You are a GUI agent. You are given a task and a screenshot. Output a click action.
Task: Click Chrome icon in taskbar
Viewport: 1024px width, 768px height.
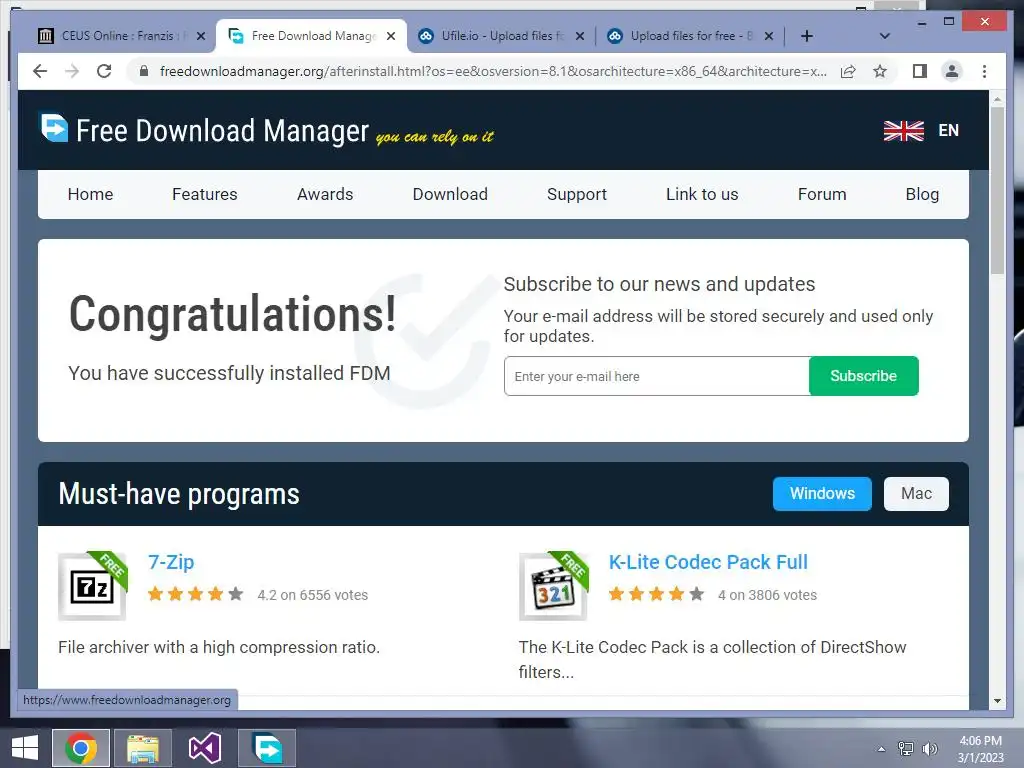pos(80,748)
